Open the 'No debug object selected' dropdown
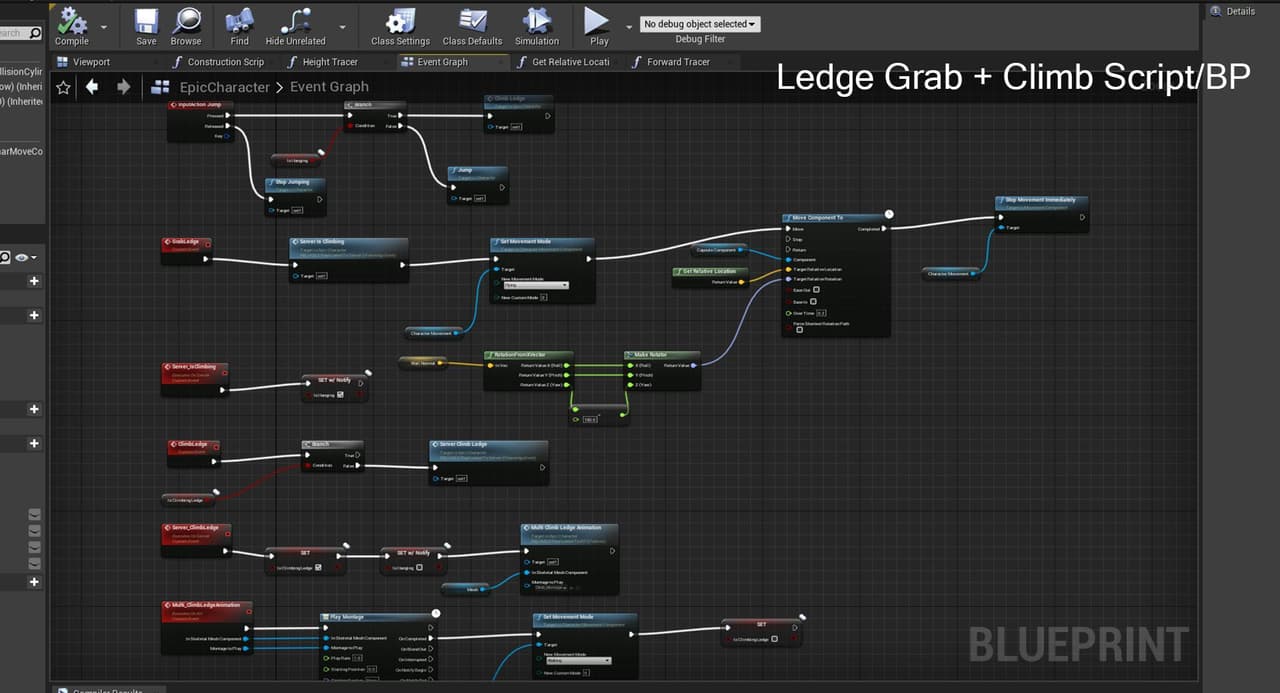This screenshot has height=693, width=1280. pyautogui.click(x=700, y=24)
